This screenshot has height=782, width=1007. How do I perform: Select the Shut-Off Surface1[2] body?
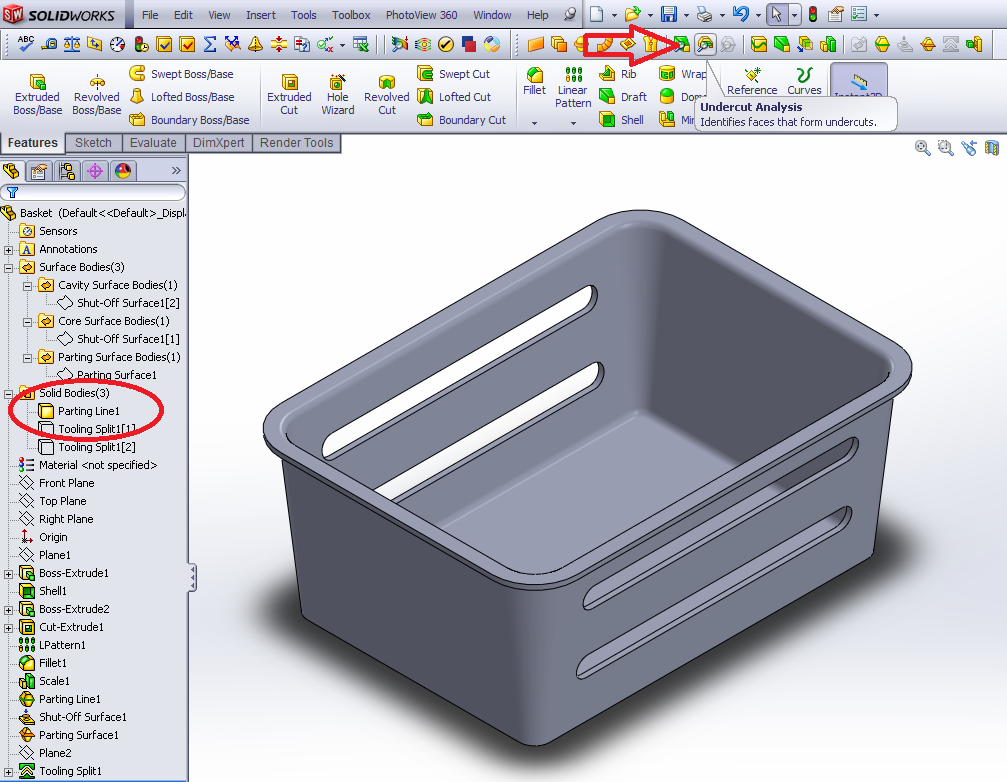click(118, 303)
